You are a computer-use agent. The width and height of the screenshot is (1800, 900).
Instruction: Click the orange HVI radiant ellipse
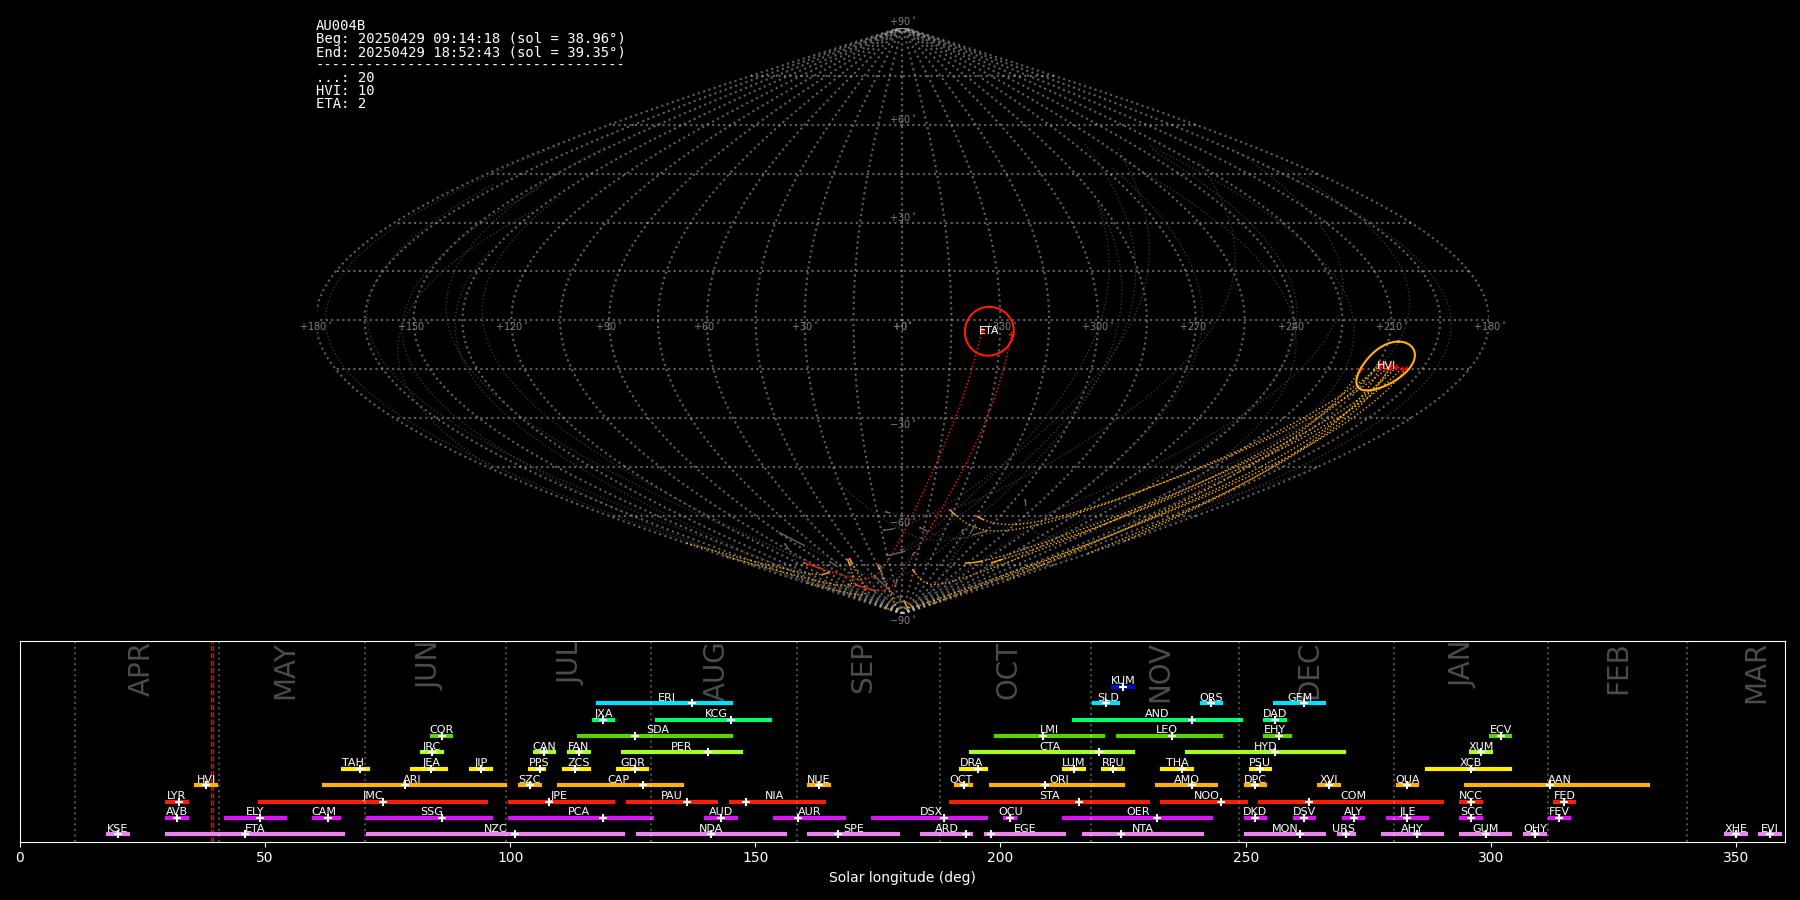(1385, 366)
